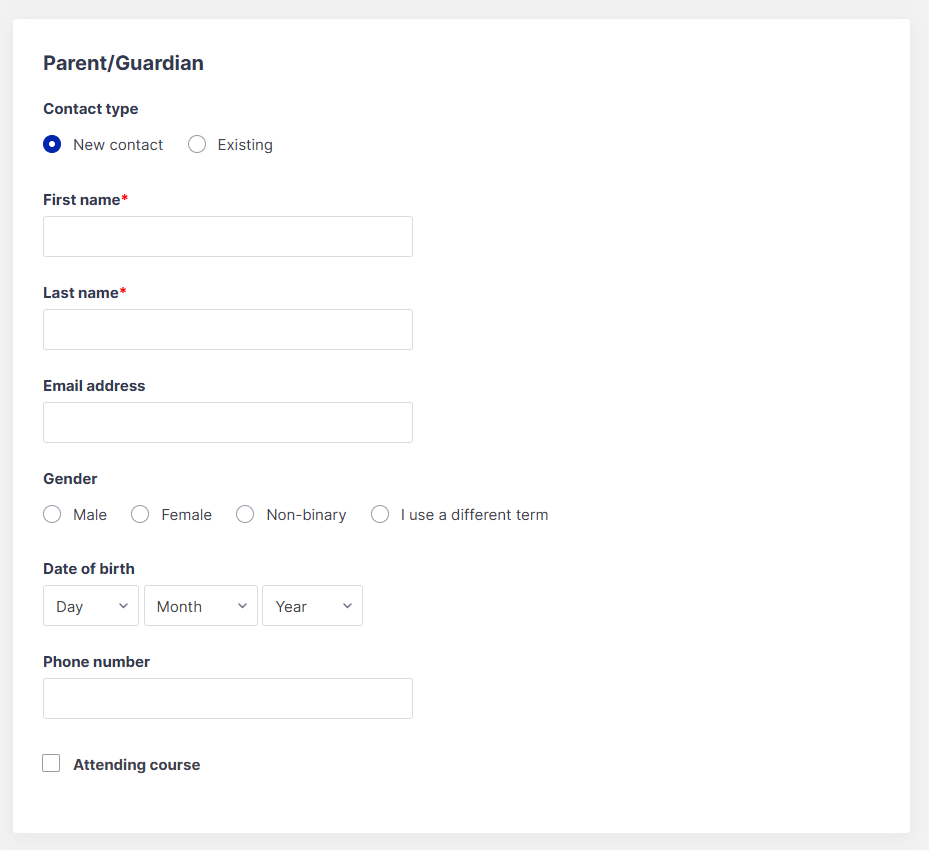Open the Day dropdown for date of birth
Screen dimensions: 929x850
click(x=91, y=606)
